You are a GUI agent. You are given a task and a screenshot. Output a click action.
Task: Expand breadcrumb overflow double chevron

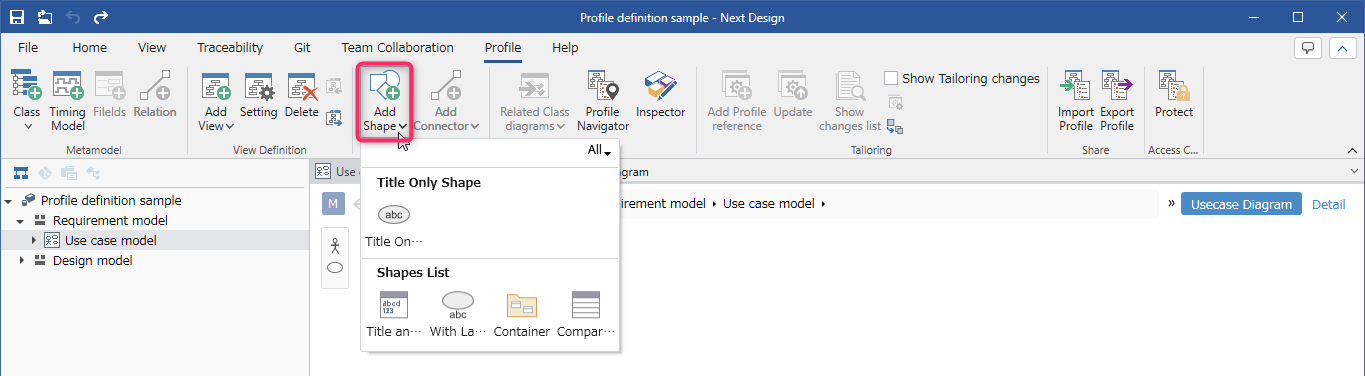(1170, 204)
